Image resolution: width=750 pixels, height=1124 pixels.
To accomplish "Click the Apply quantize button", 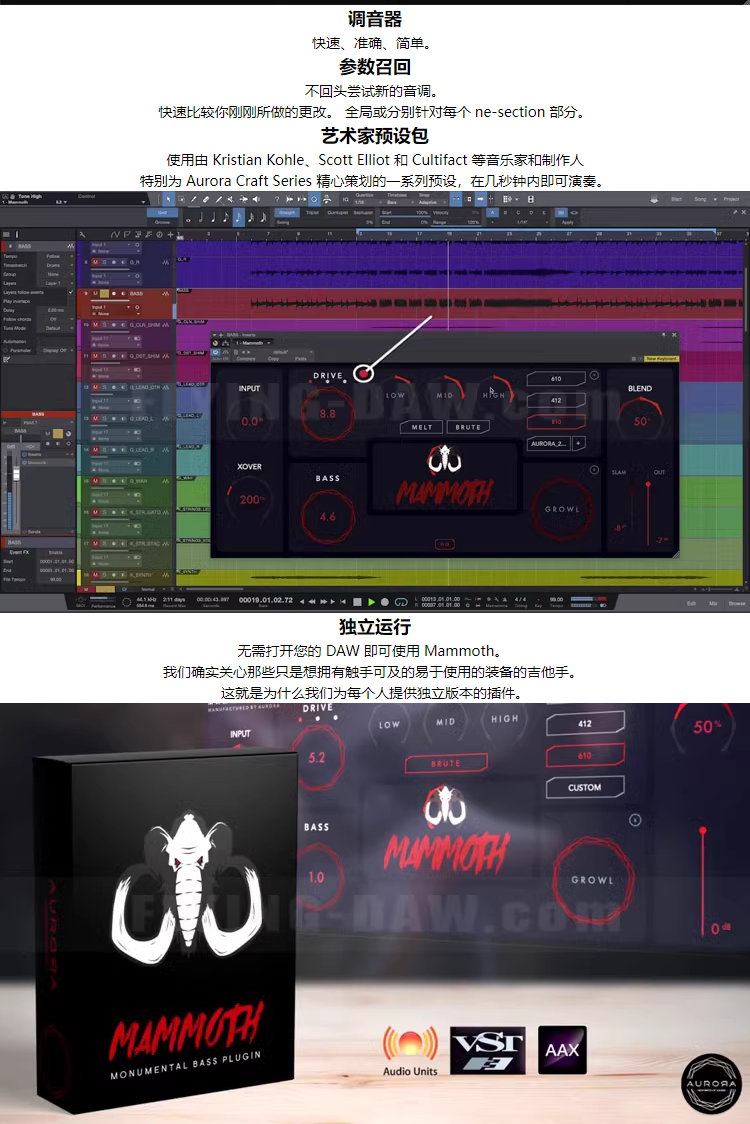I will 567,222.
